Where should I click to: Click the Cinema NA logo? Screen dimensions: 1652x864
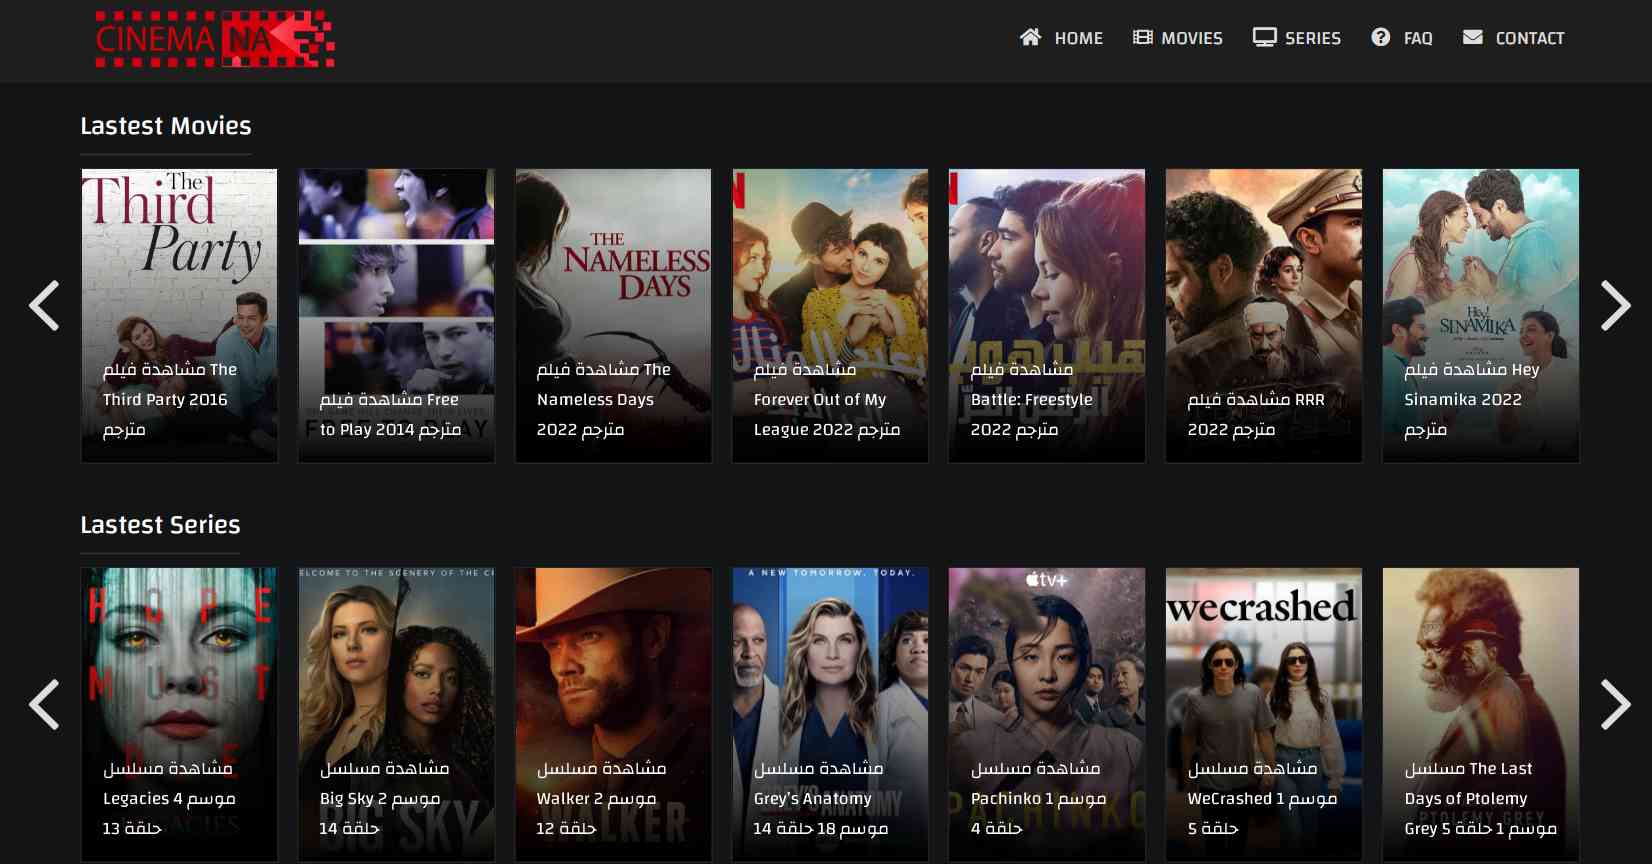(x=215, y=39)
